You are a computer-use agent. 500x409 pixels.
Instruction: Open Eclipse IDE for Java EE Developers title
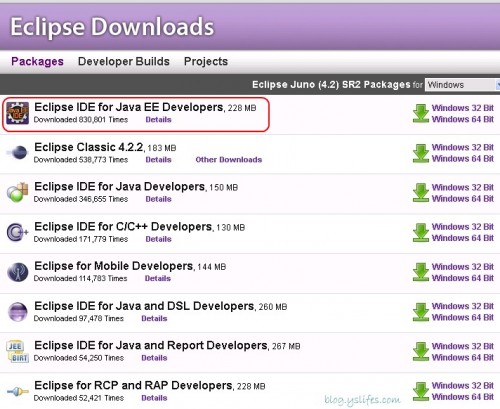129,107
